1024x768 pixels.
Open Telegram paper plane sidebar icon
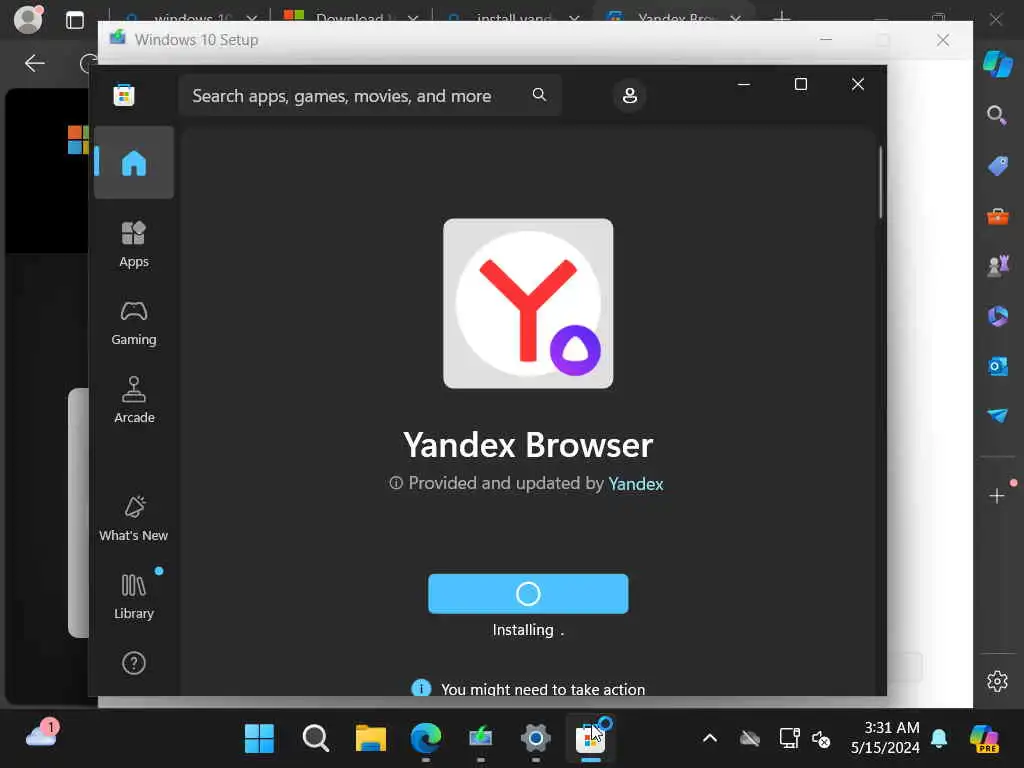coord(997,415)
